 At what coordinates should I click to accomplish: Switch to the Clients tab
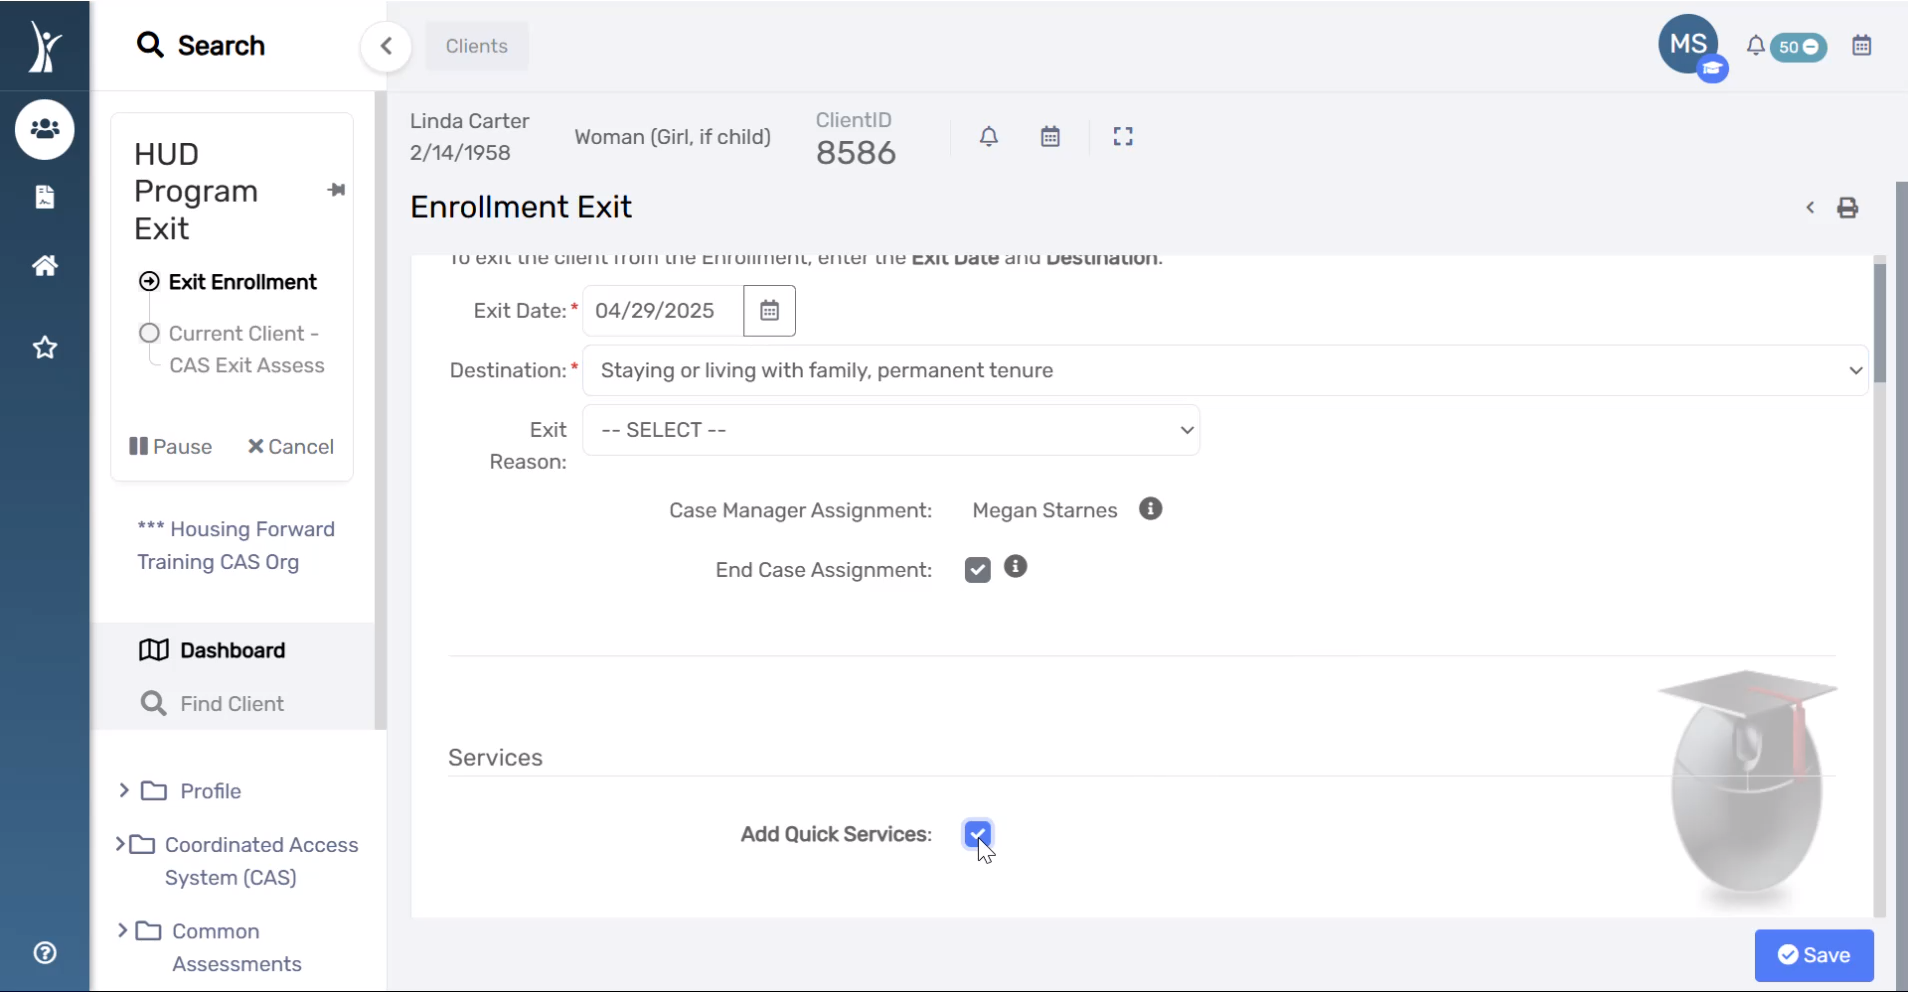(476, 46)
